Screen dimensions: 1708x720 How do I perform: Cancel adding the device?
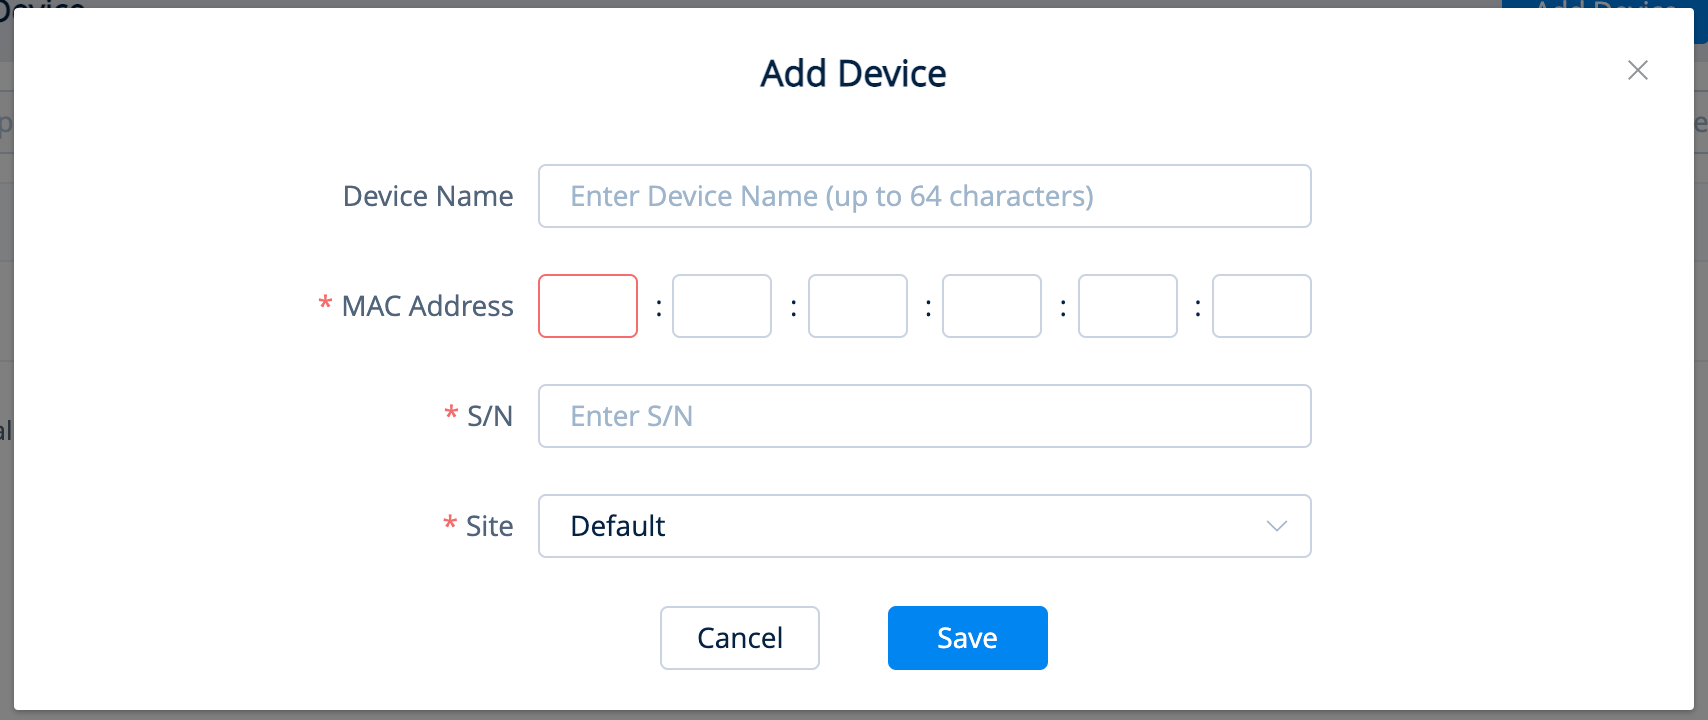click(740, 638)
